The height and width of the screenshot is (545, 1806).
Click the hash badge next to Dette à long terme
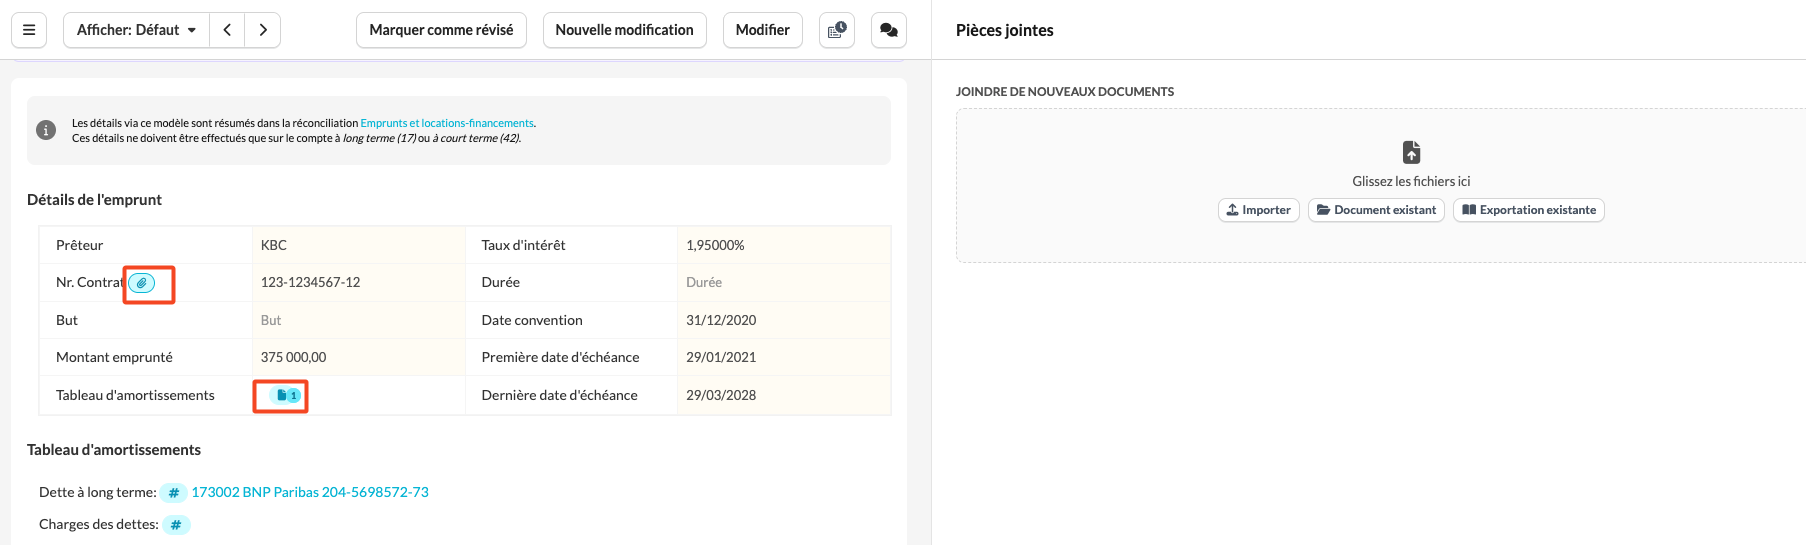pos(173,493)
